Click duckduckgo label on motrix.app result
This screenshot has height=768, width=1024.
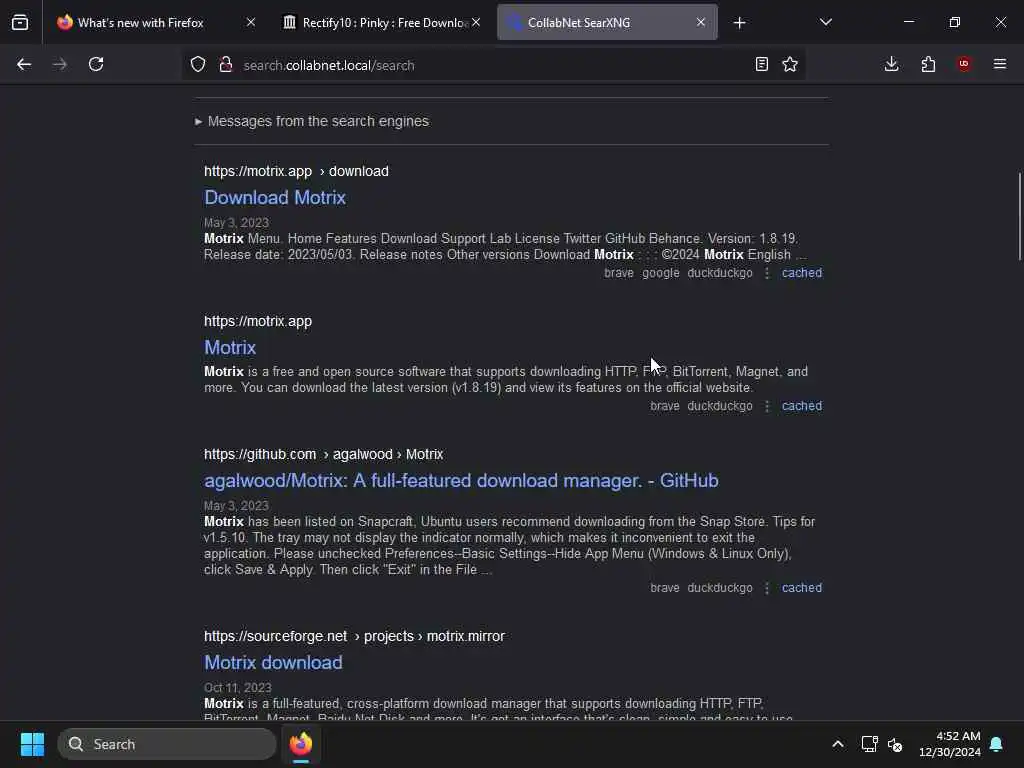[x=720, y=406]
